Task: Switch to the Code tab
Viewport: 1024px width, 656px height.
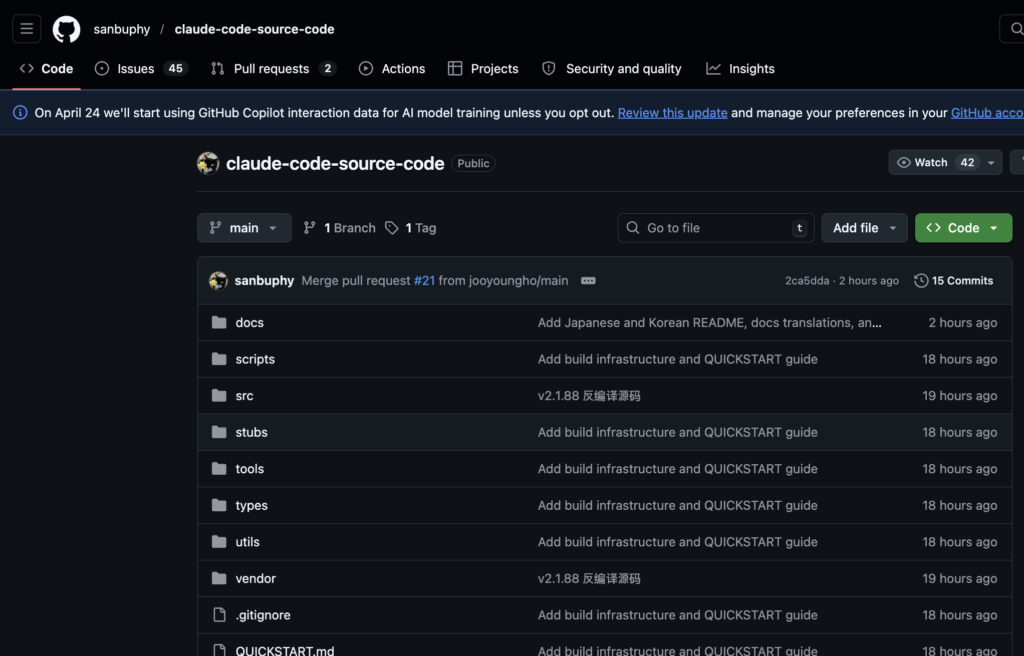Action: pyautogui.click(x=46, y=69)
